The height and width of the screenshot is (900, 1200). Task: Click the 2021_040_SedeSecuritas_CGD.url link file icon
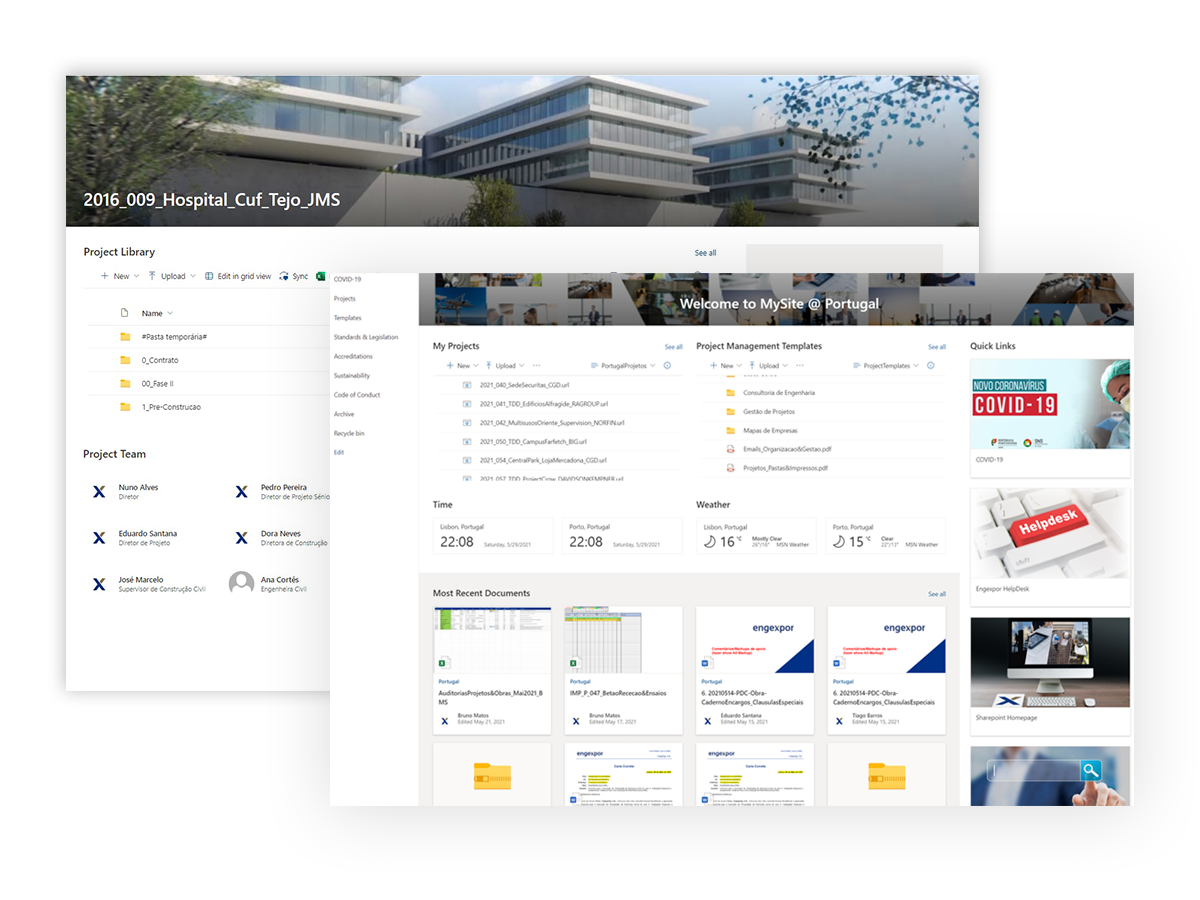[x=467, y=385]
